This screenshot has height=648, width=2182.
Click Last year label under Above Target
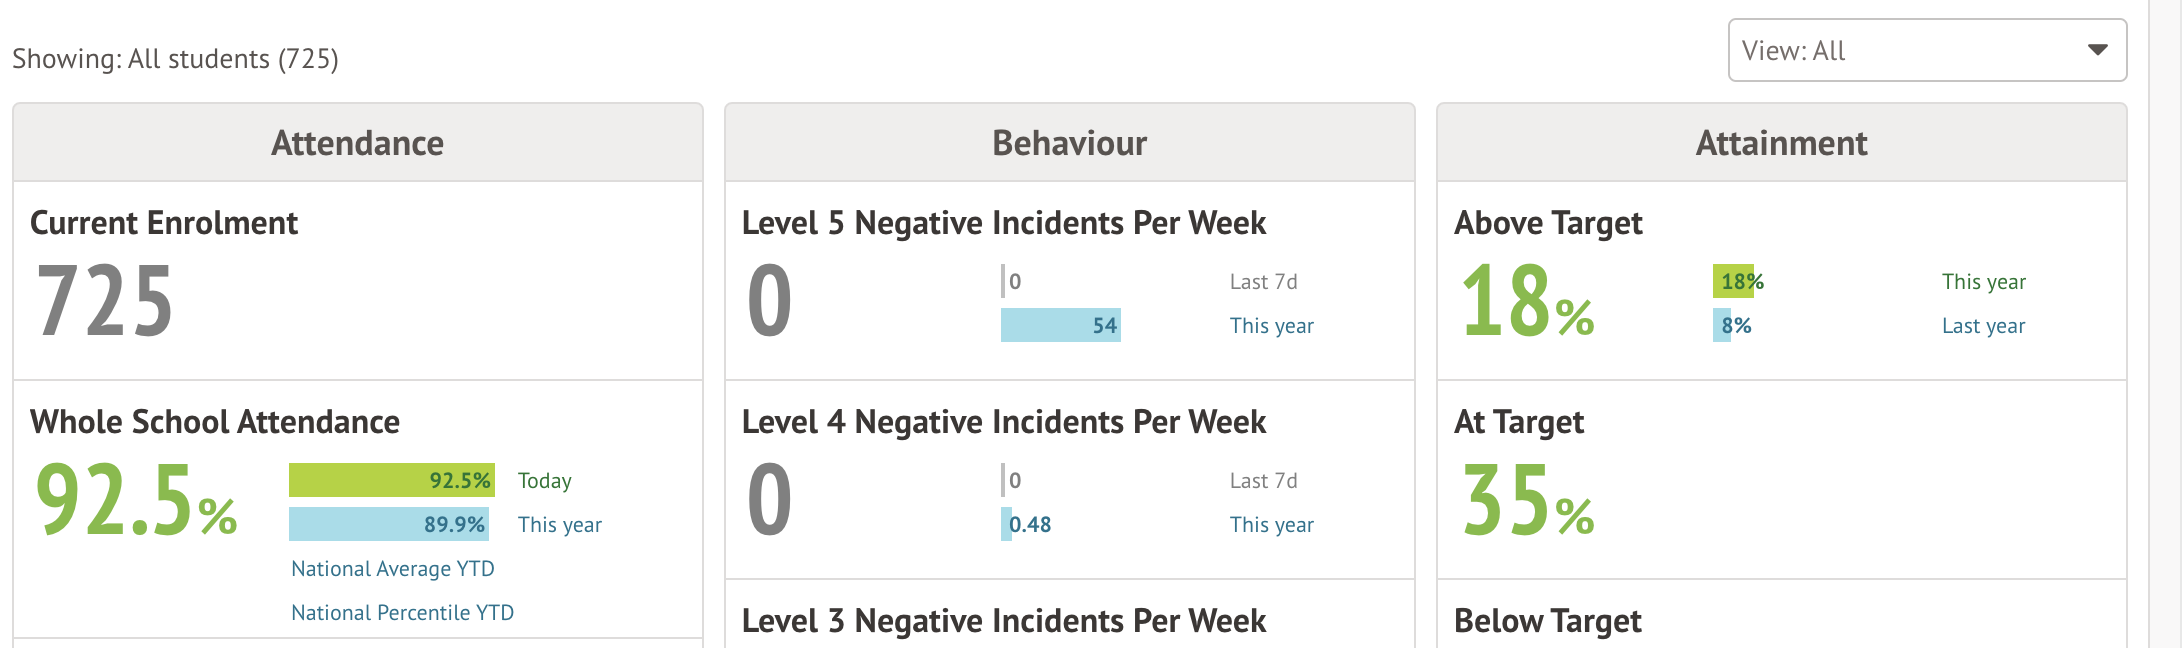click(1983, 326)
